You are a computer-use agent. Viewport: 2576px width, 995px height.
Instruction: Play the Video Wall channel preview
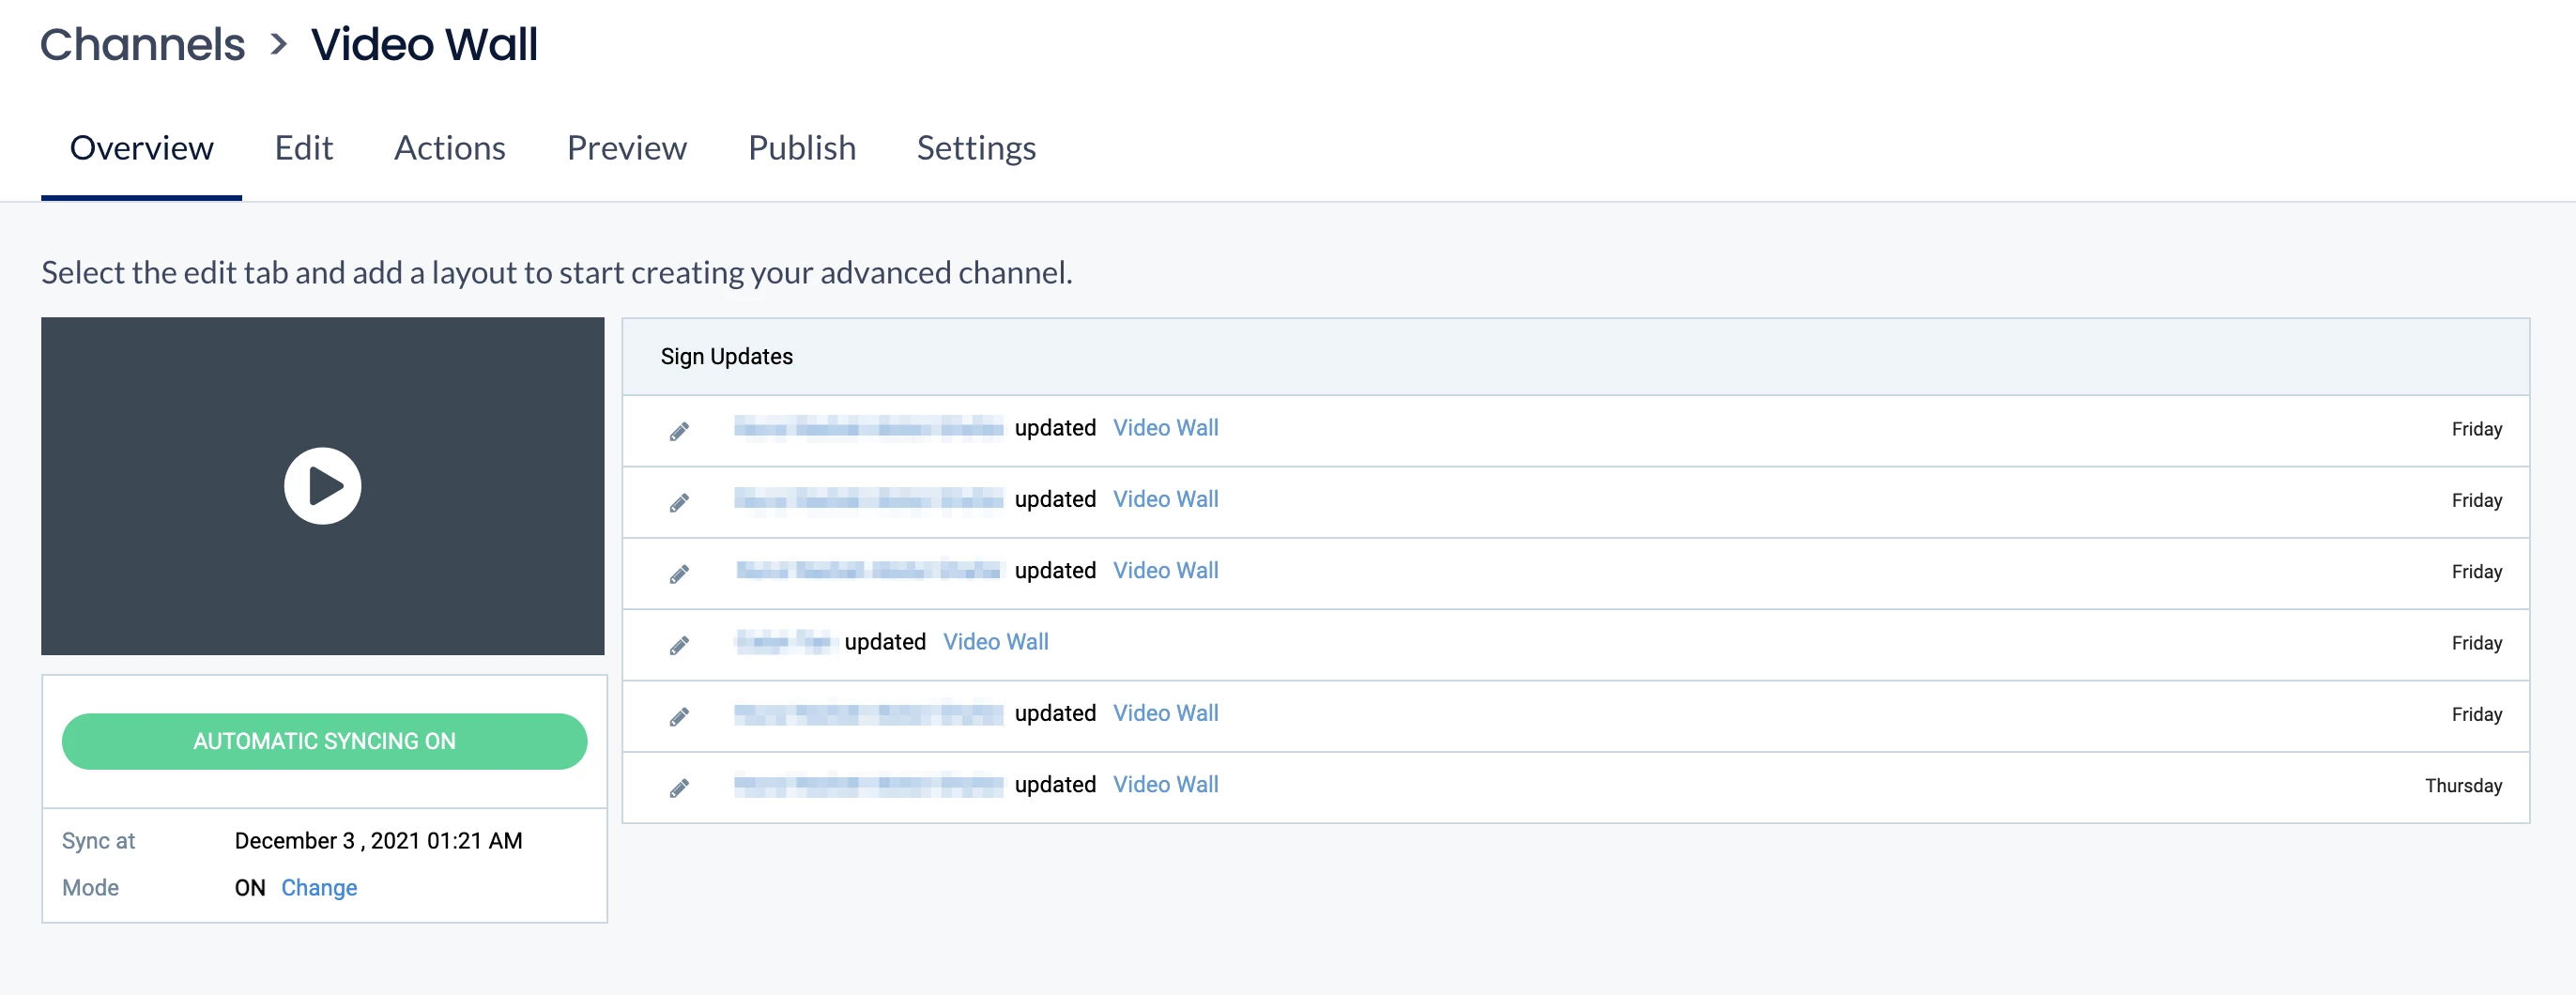[322, 486]
